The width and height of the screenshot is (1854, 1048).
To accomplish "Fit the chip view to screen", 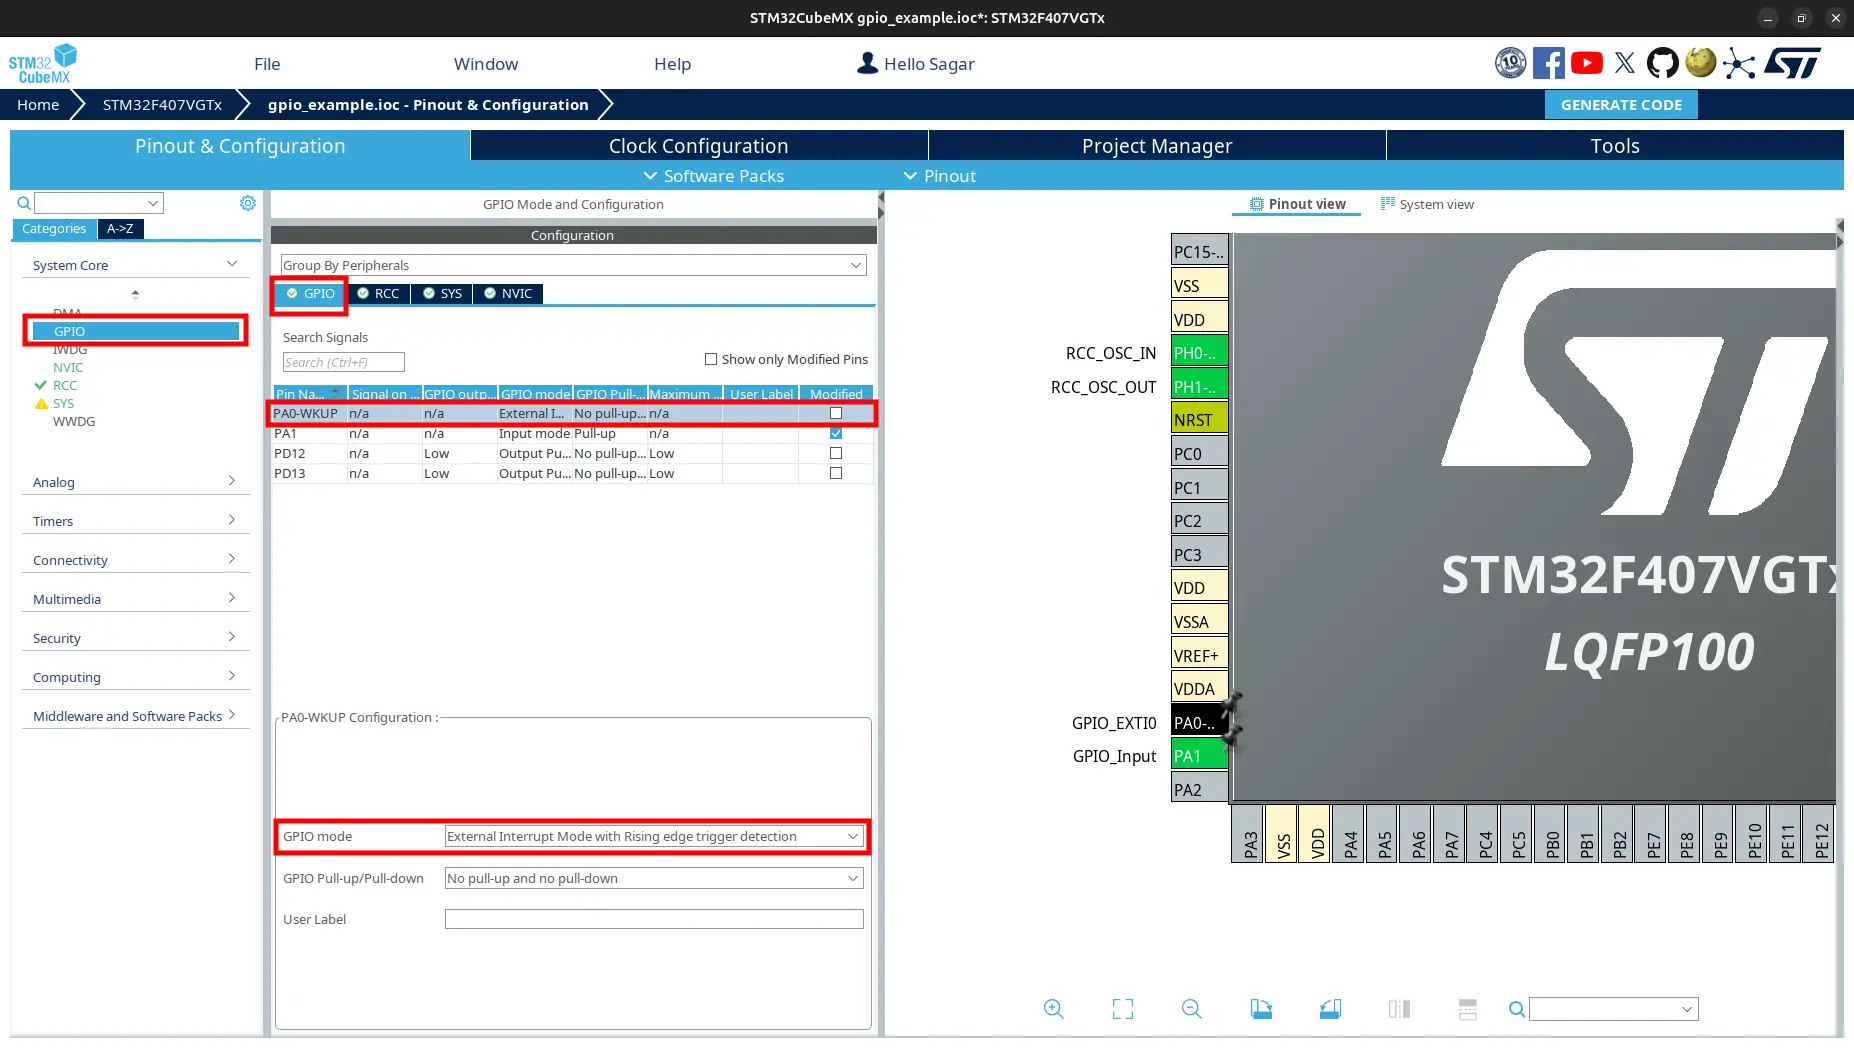I will coord(1123,1009).
